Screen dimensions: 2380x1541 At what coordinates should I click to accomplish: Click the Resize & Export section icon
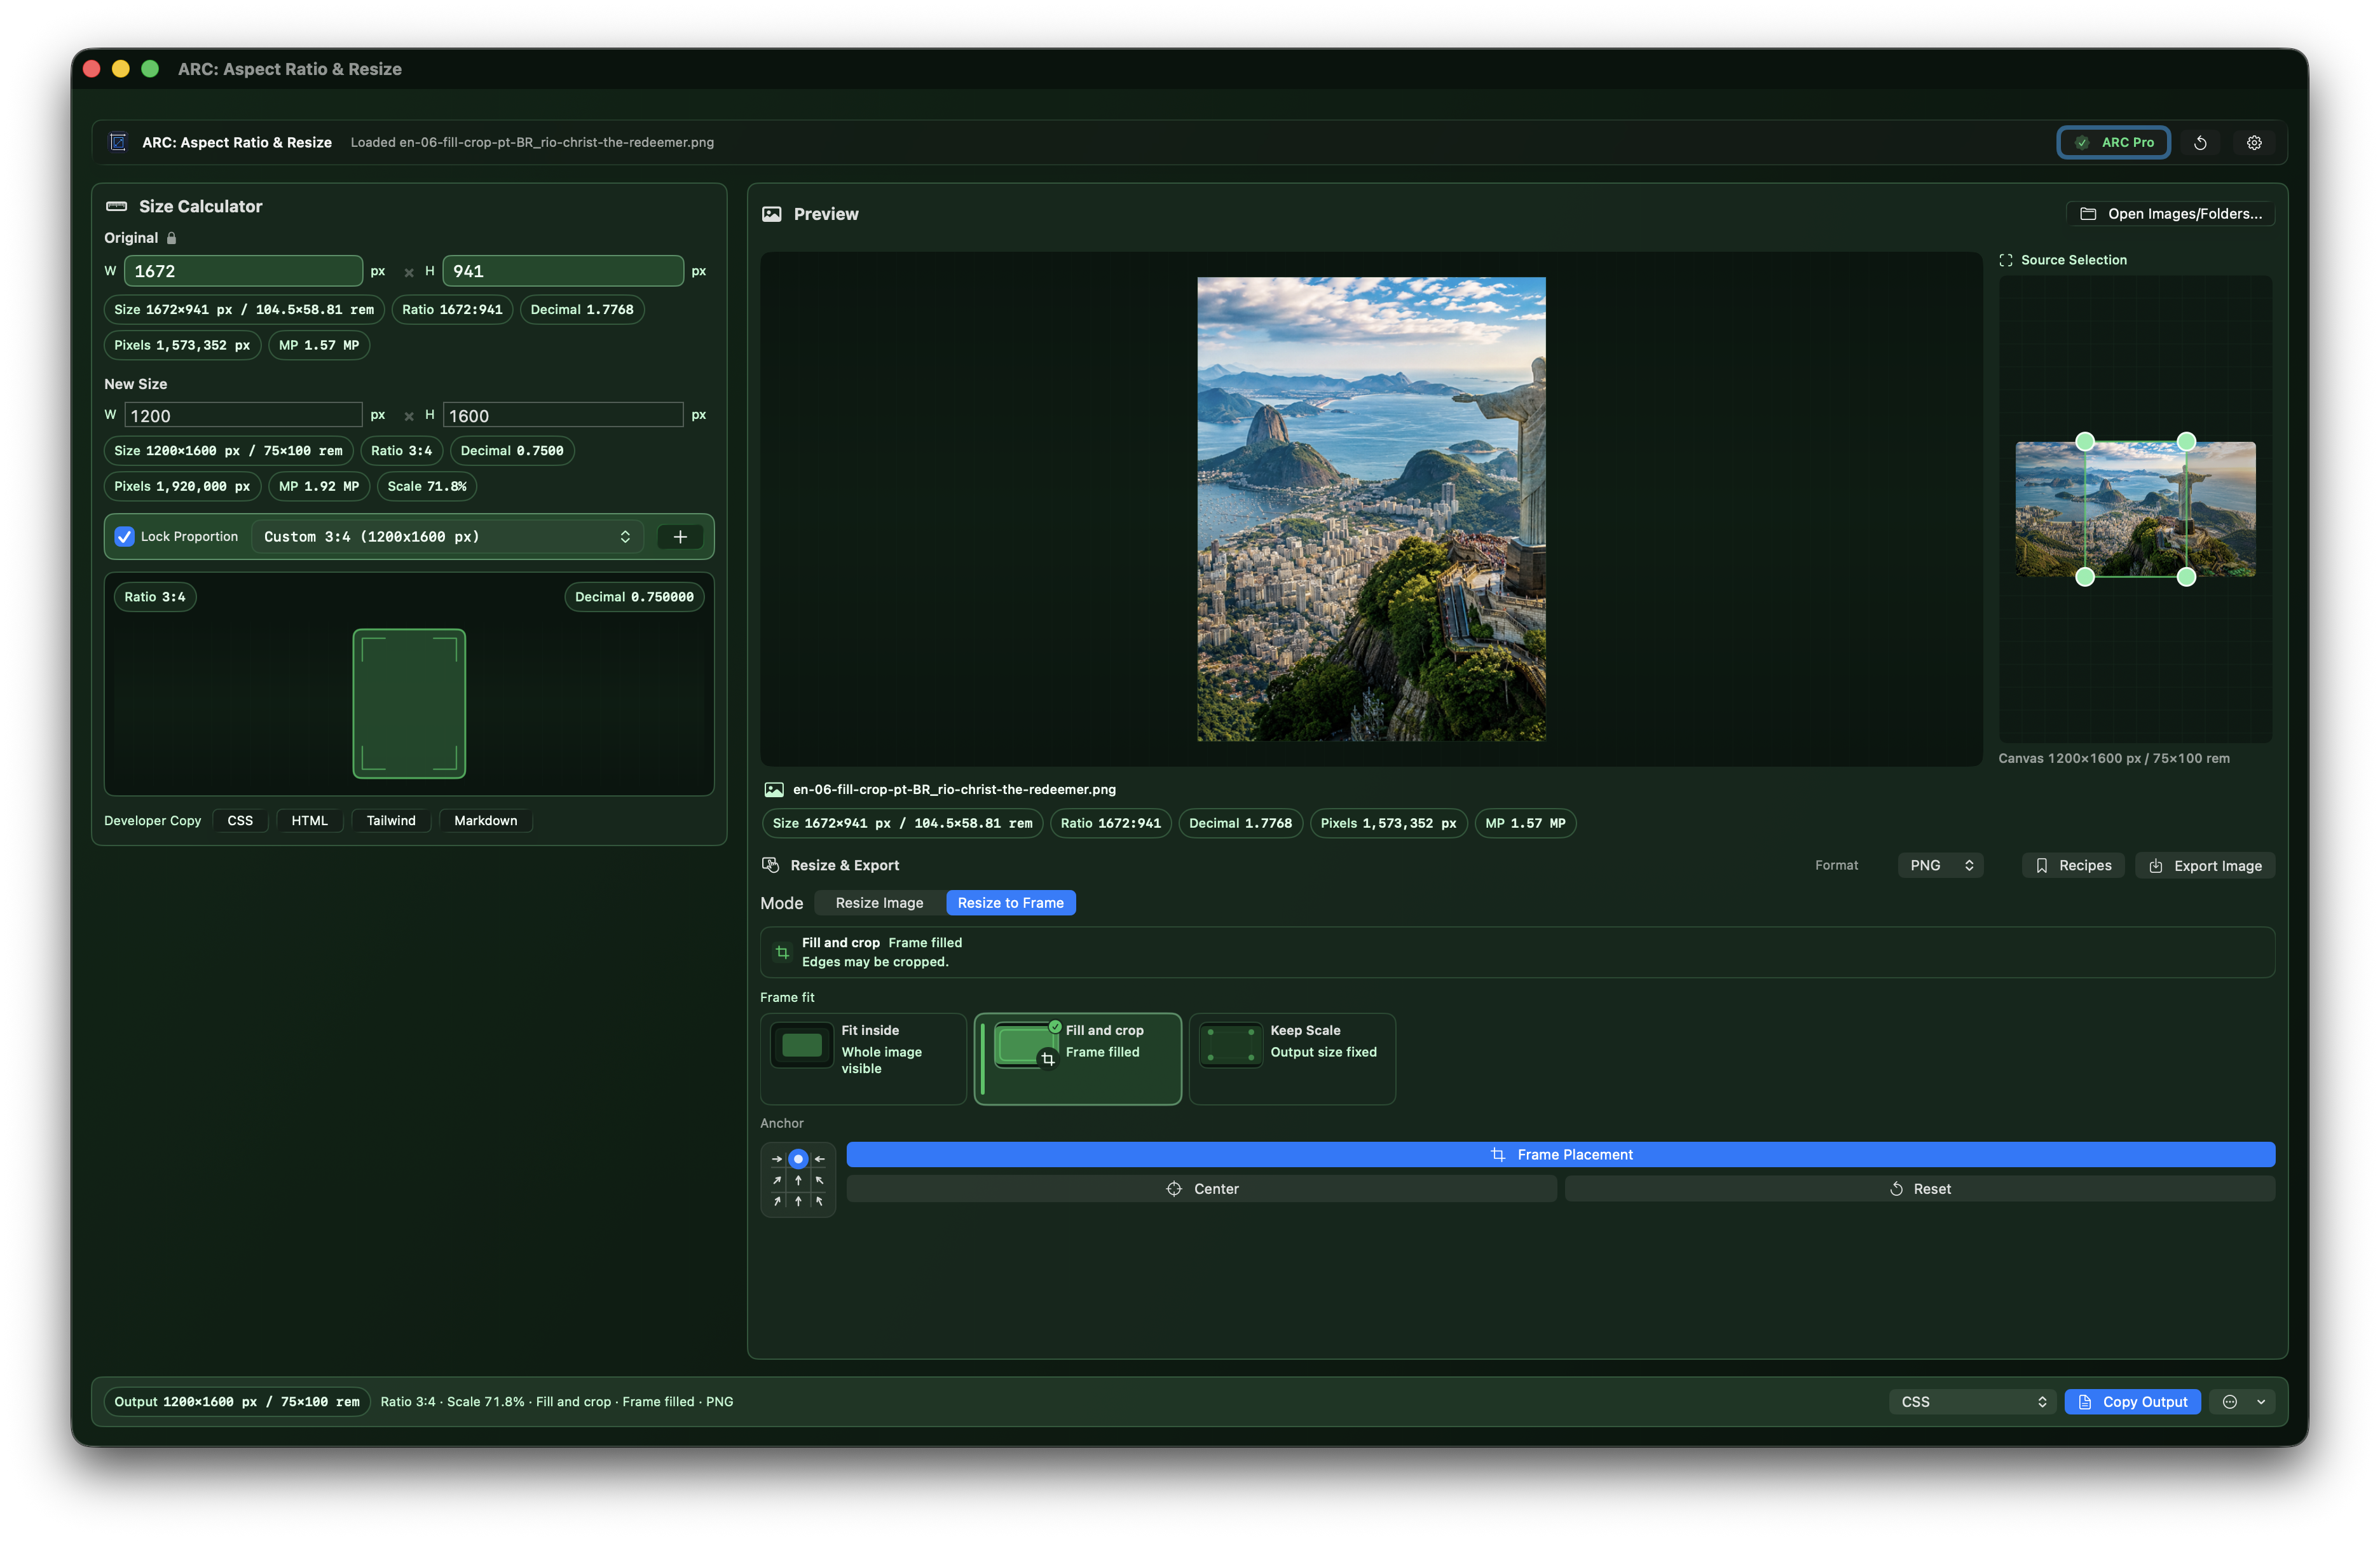pos(770,864)
